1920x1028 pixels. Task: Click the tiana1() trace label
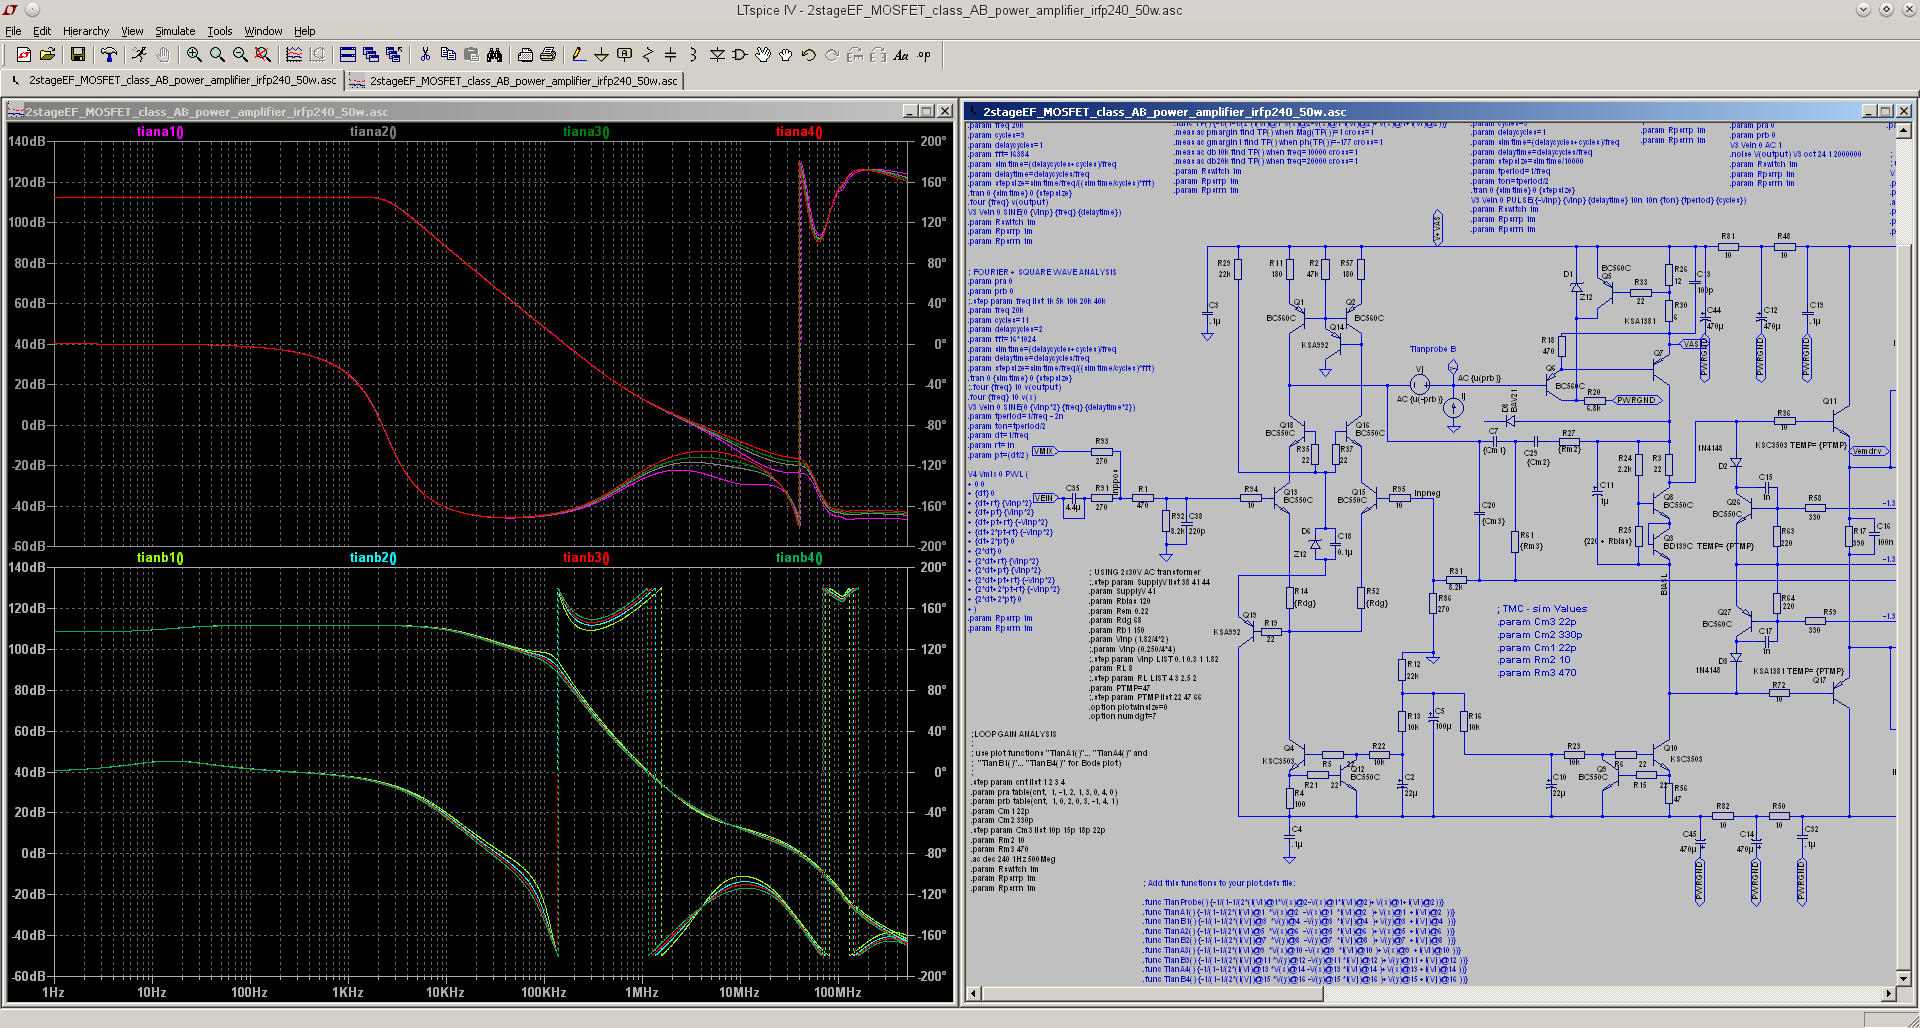click(x=160, y=132)
